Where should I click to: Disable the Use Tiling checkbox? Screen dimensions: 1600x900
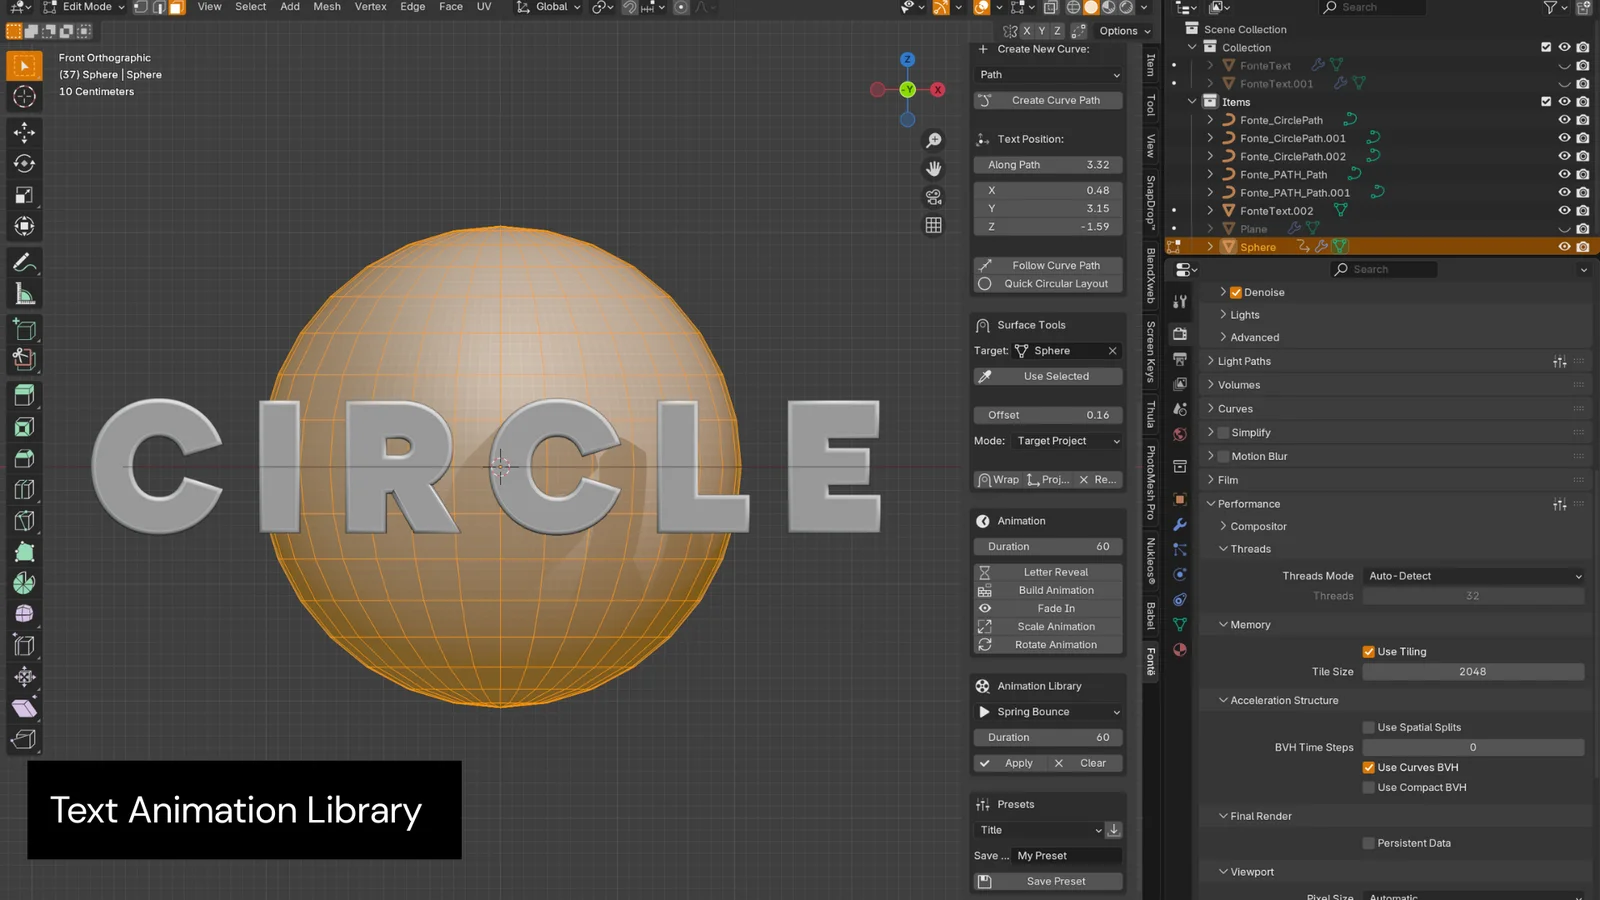coord(1369,651)
